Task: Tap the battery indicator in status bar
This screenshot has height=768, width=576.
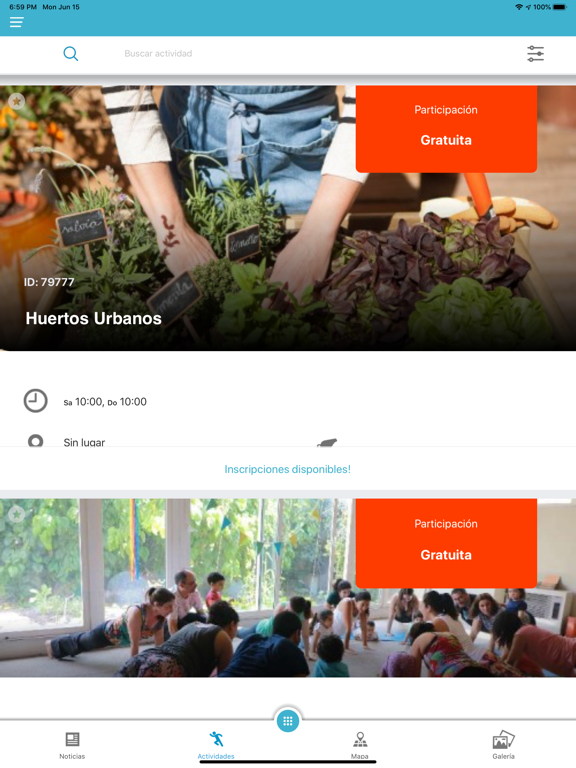Action: click(x=560, y=7)
